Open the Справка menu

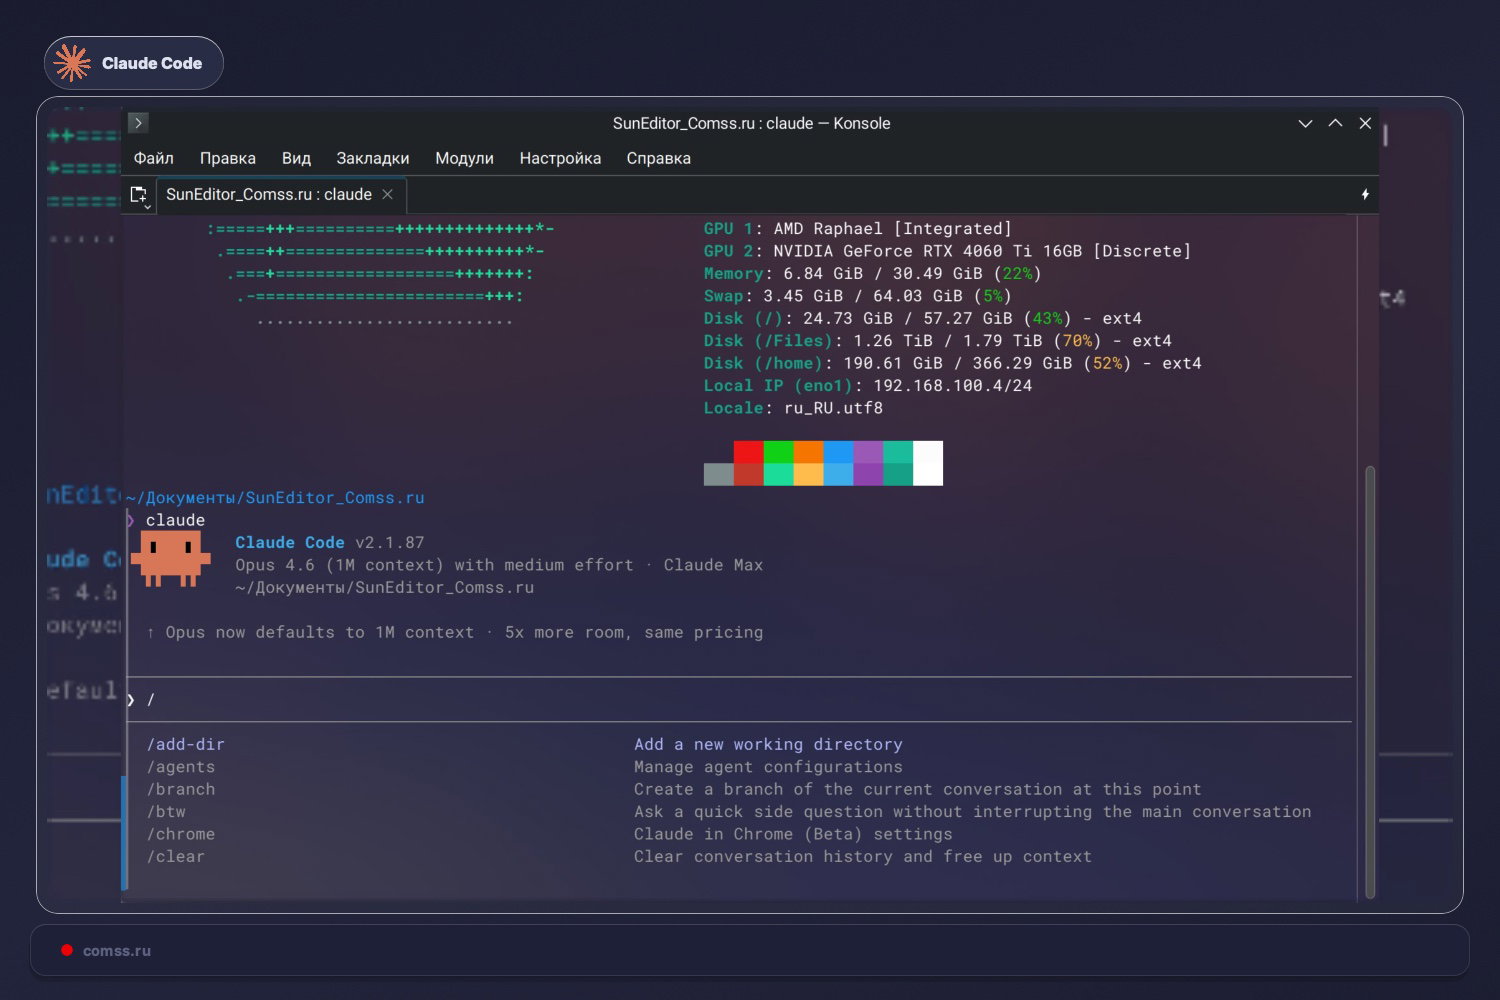[x=658, y=158]
